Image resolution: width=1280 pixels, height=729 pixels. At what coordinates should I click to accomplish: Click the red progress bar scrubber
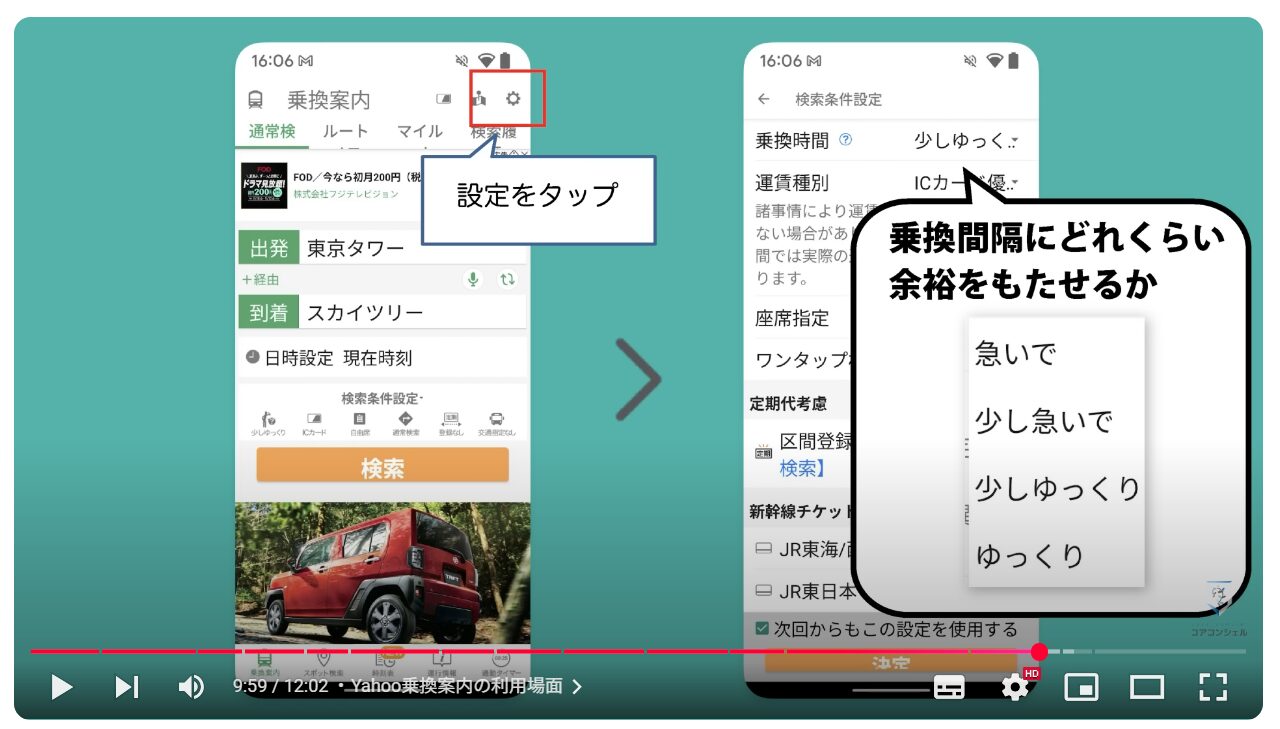pos(1039,652)
